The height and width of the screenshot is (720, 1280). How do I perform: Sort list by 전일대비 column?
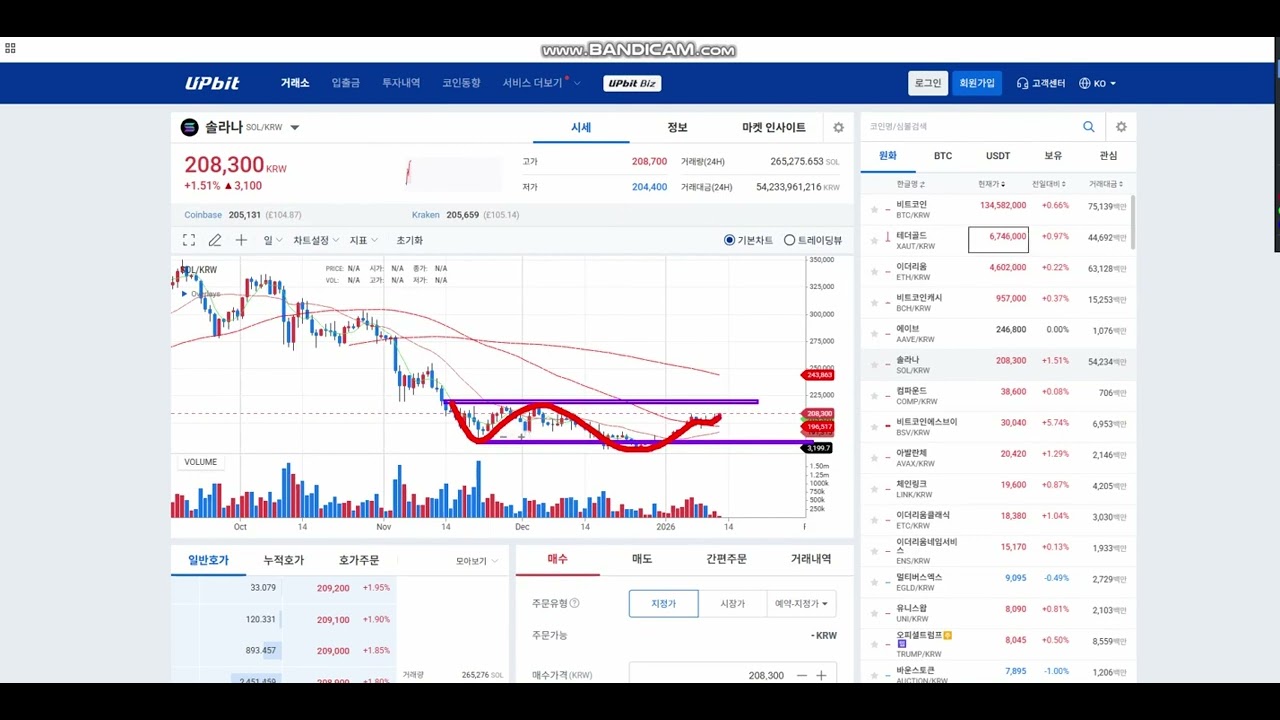(x=1049, y=184)
